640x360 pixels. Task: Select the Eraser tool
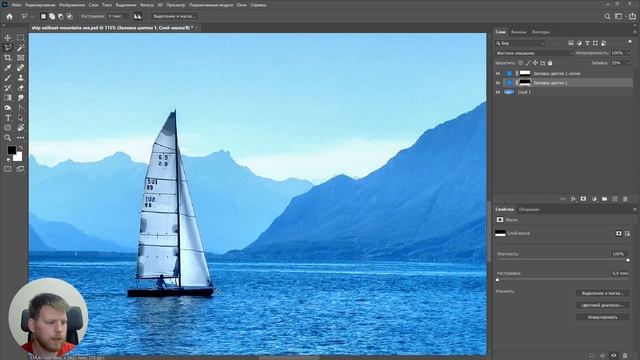click(20, 88)
